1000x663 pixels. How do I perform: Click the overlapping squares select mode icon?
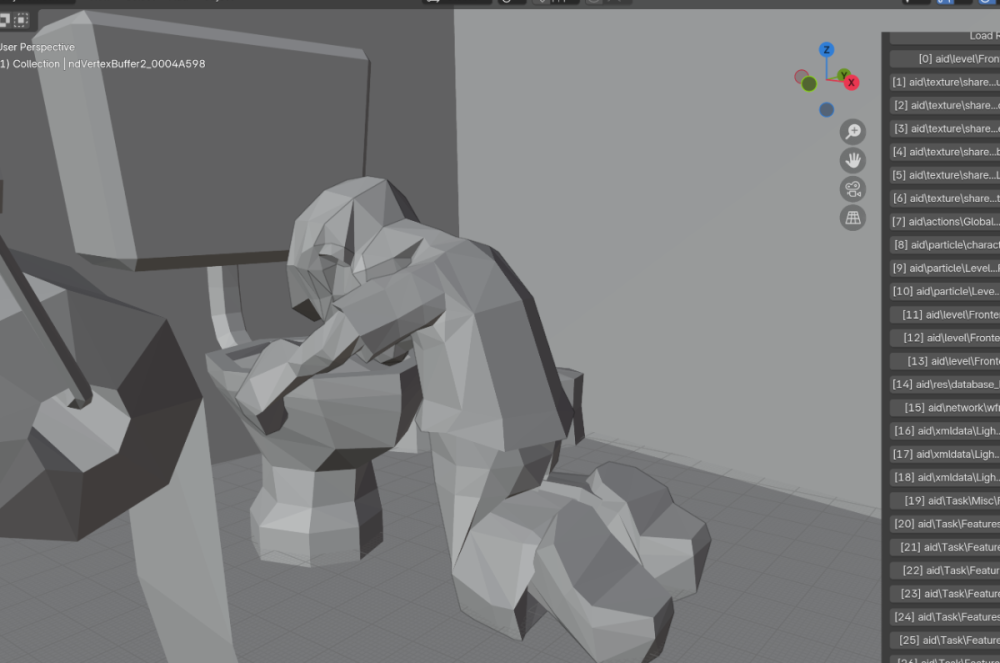tap(4, 20)
